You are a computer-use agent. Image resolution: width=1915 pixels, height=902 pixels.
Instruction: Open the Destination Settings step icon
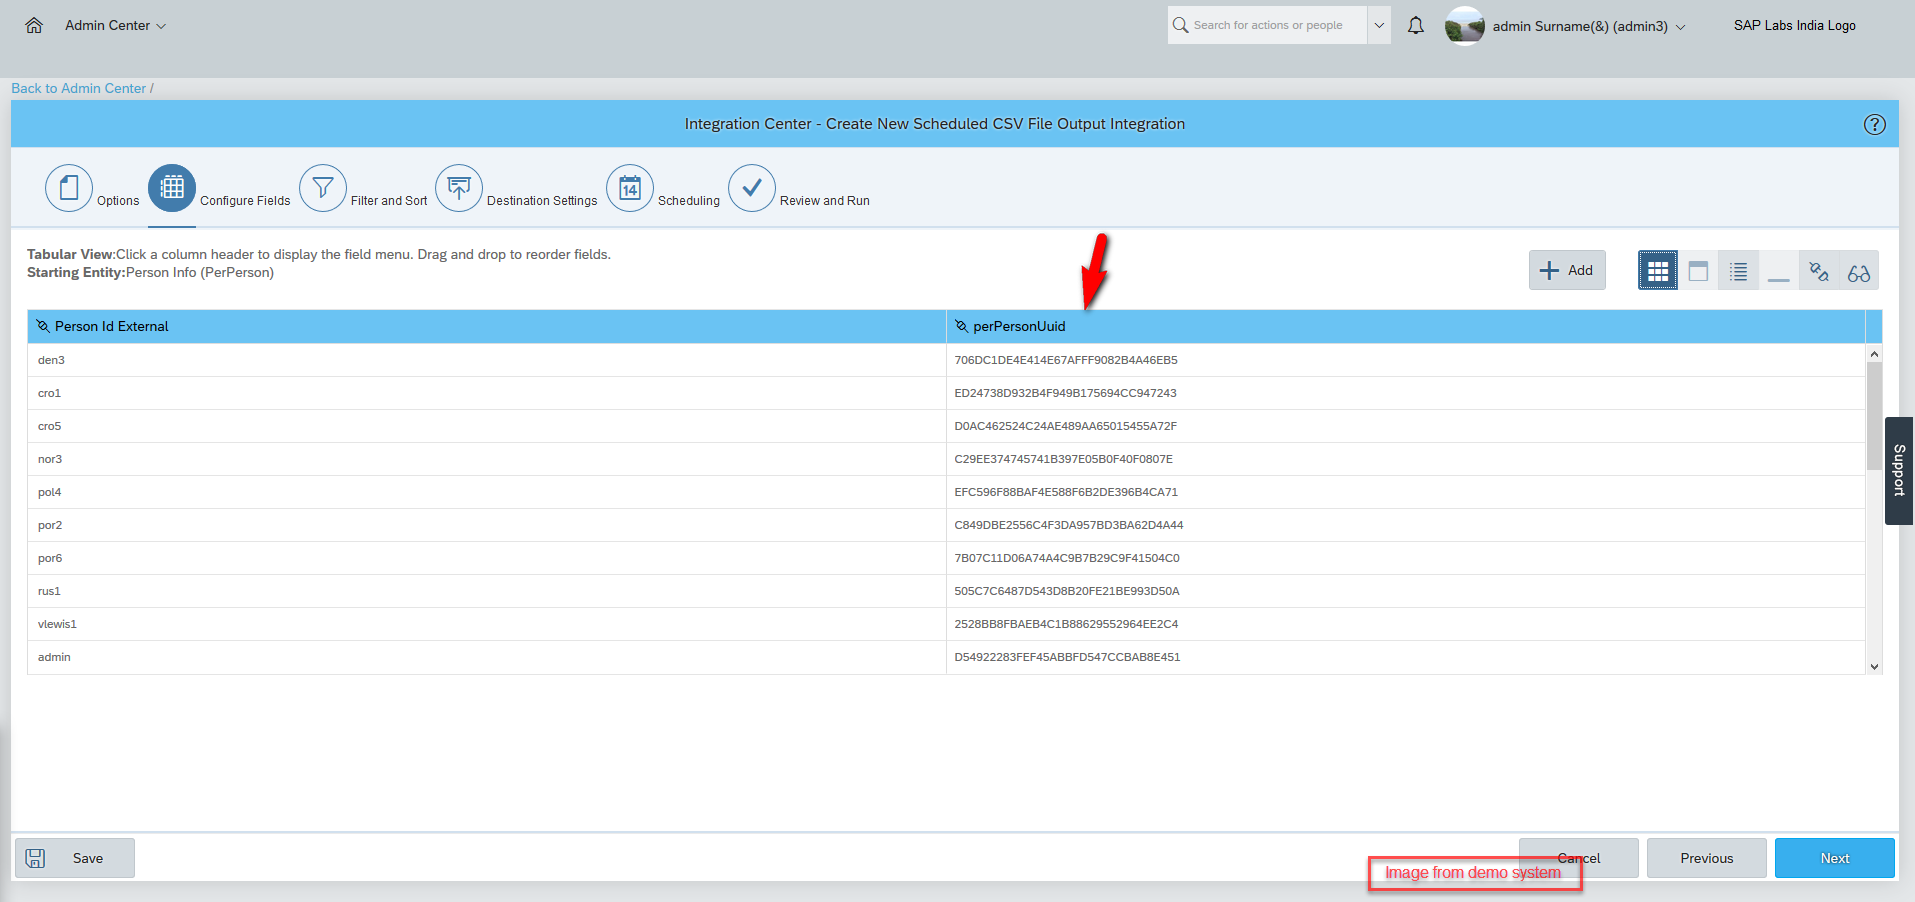pyautogui.click(x=459, y=188)
